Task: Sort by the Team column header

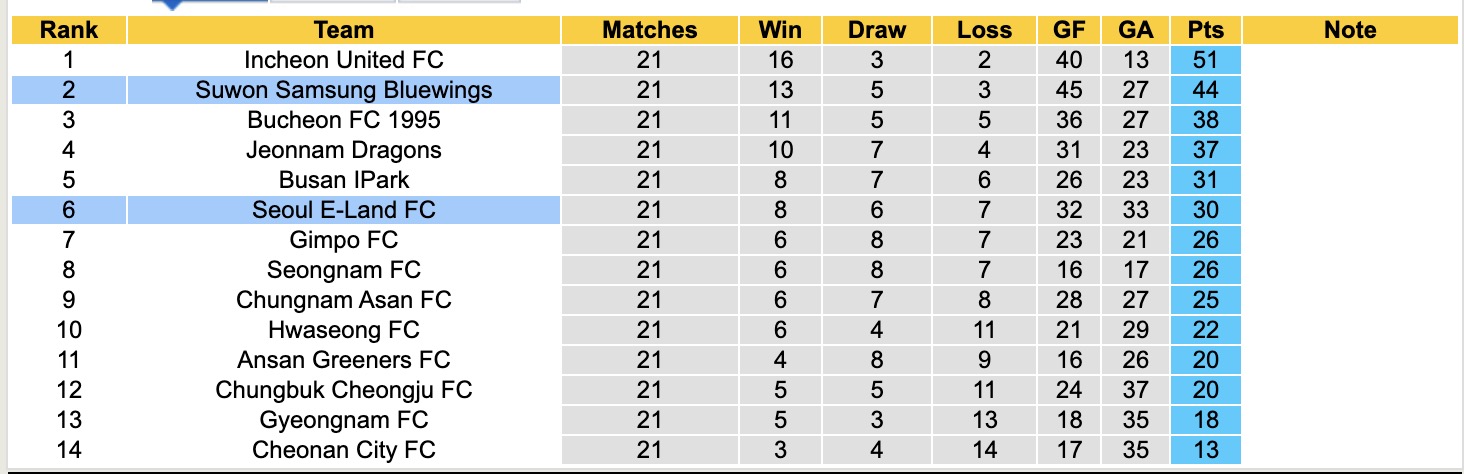Action: pyautogui.click(x=343, y=30)
